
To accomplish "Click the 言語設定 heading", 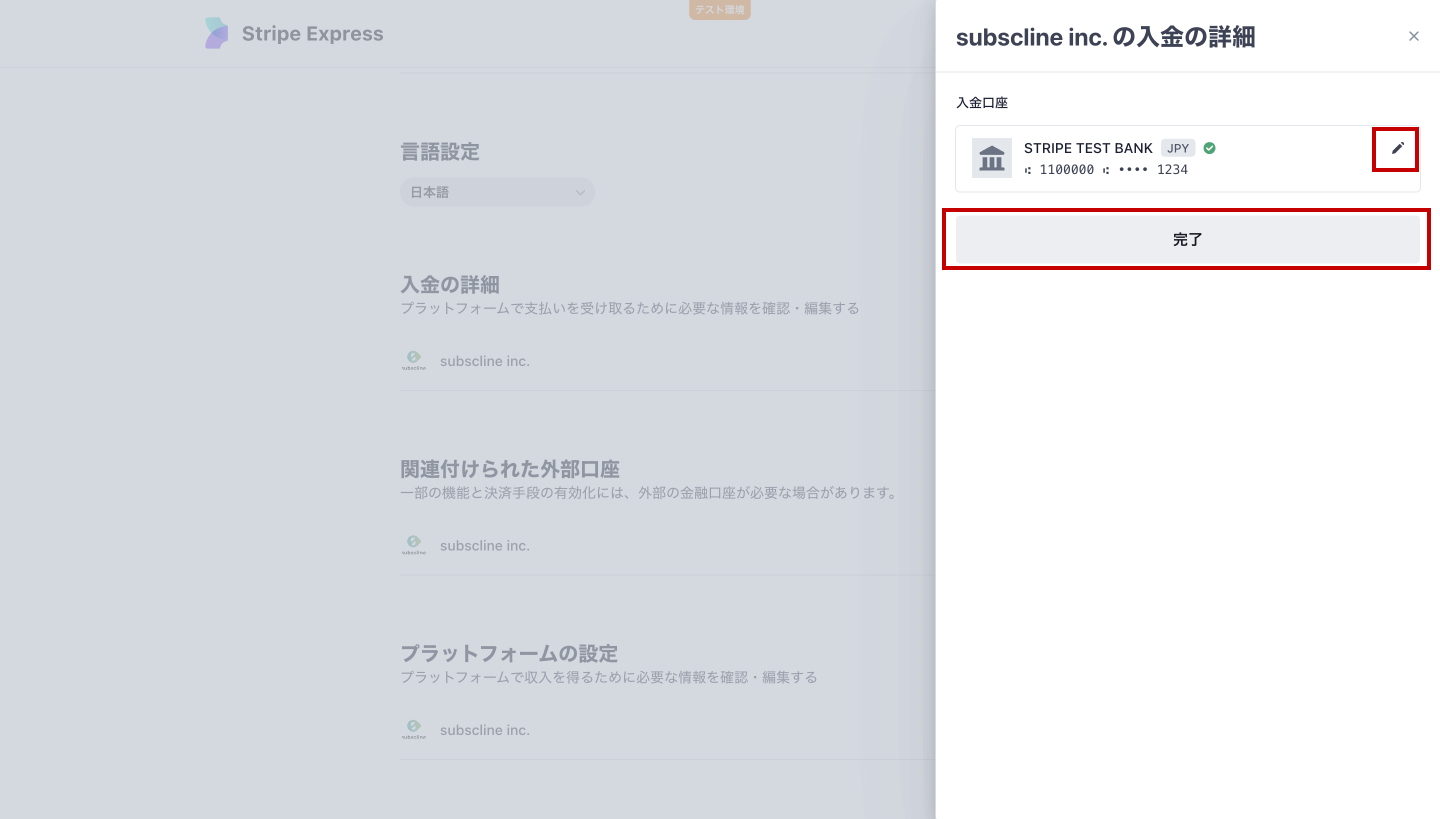I will tap(440, 152).
